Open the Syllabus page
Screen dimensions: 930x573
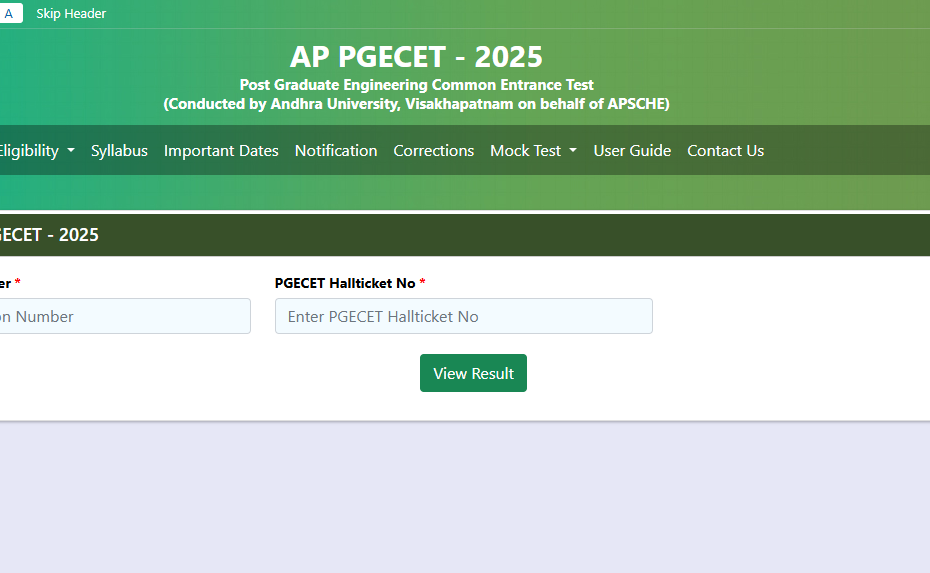click(x=119, y=151)
